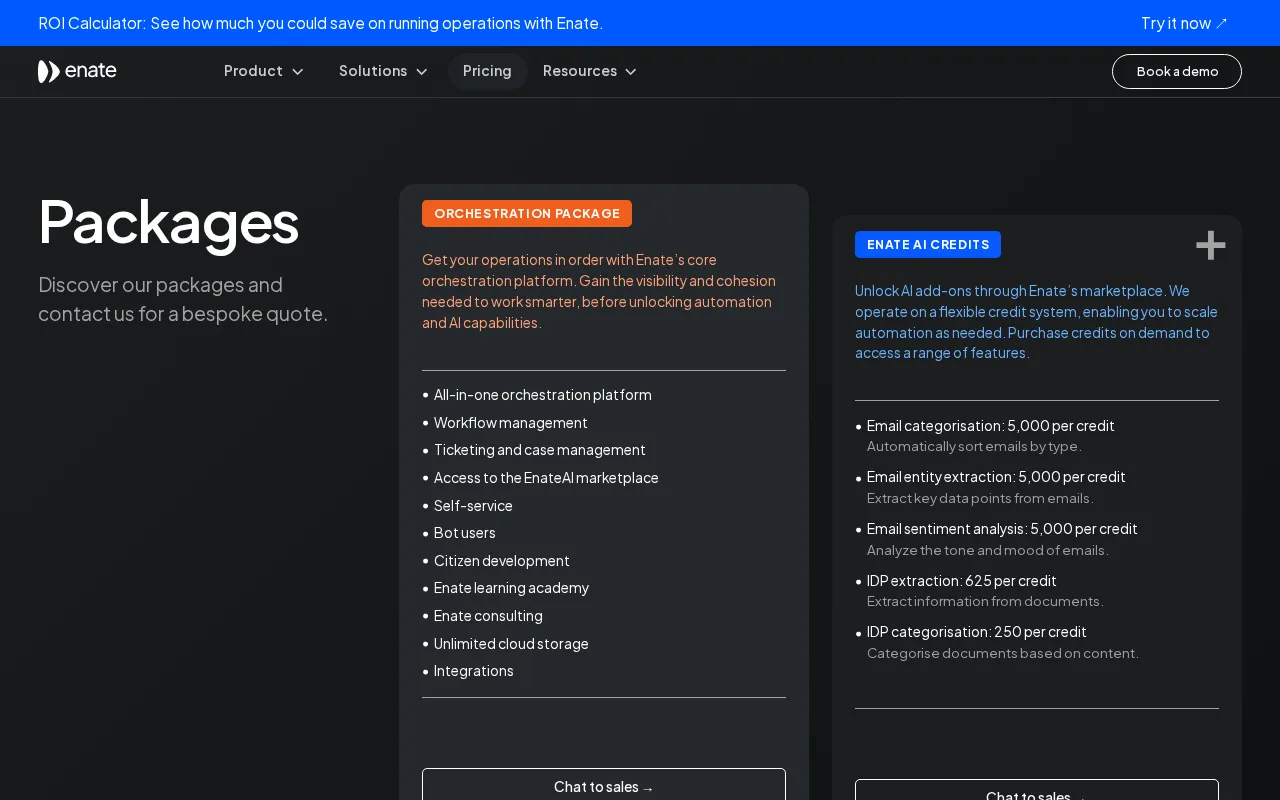
Task: Select 'All-in-one orchestration platform' item
Action: coord(542,395)
